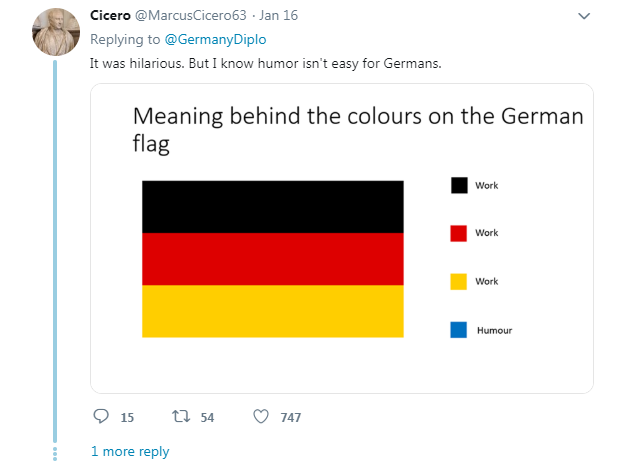Click the blue Humour legend swatch
Image resolution: width=619 pixels, height=470 pixels.
point(459,330)
